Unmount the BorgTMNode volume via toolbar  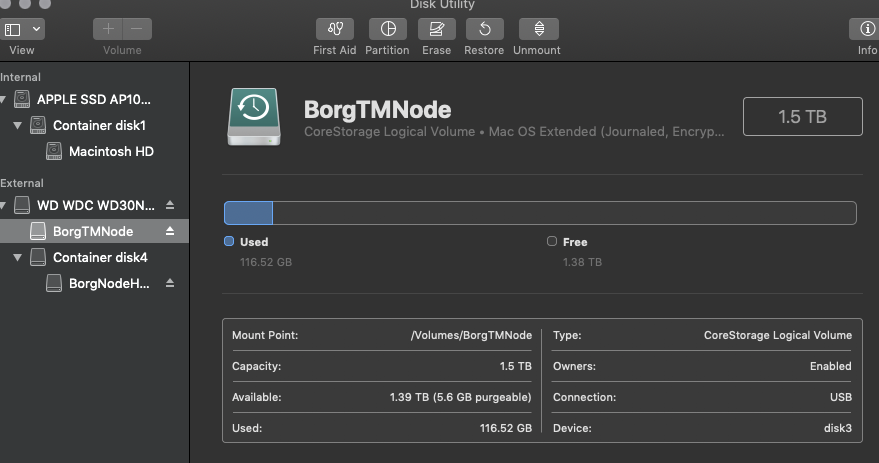[x=539, y=29]
